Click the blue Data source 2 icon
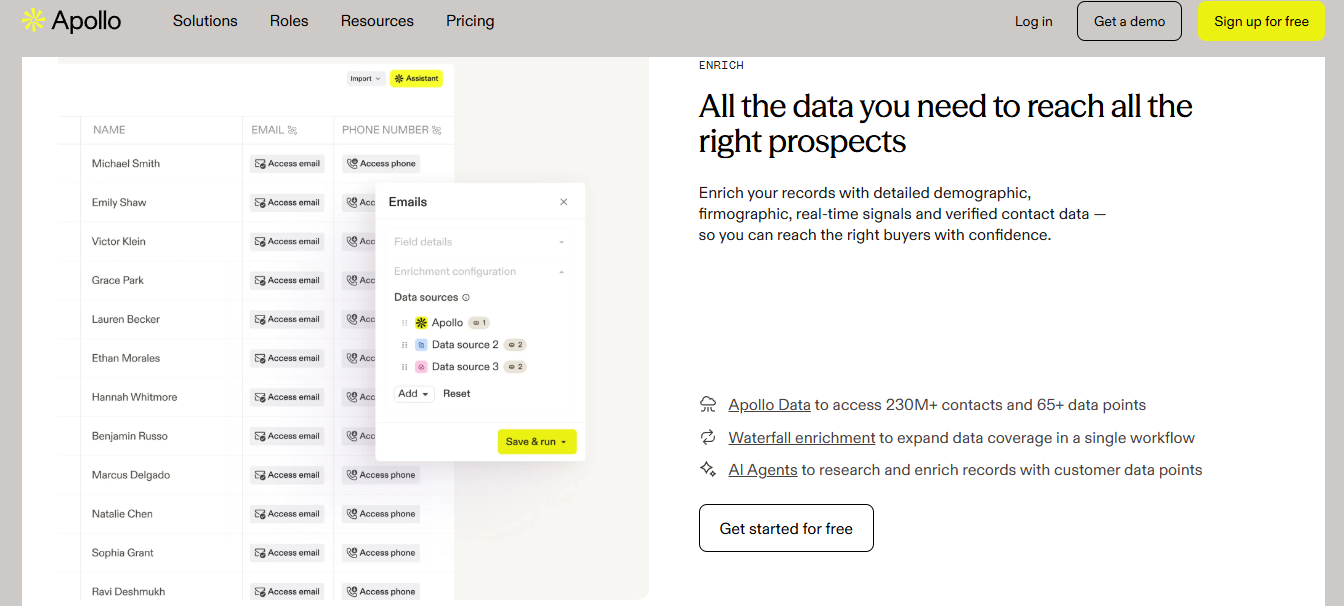1344x606 pixels. [421, 345]
